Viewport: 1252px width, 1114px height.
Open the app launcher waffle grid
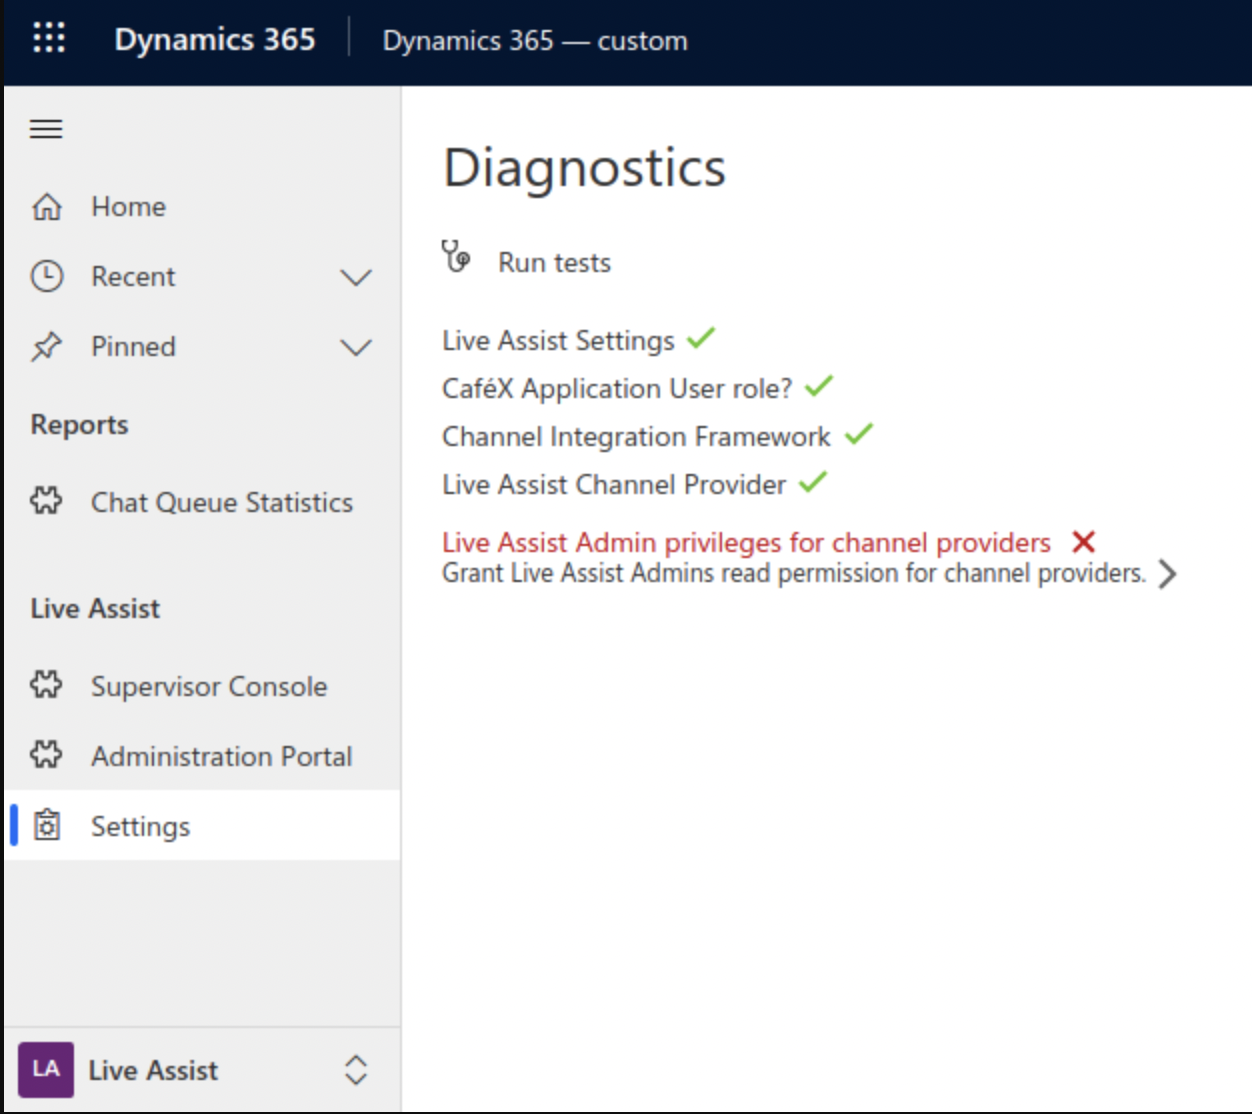coord(48,39)
